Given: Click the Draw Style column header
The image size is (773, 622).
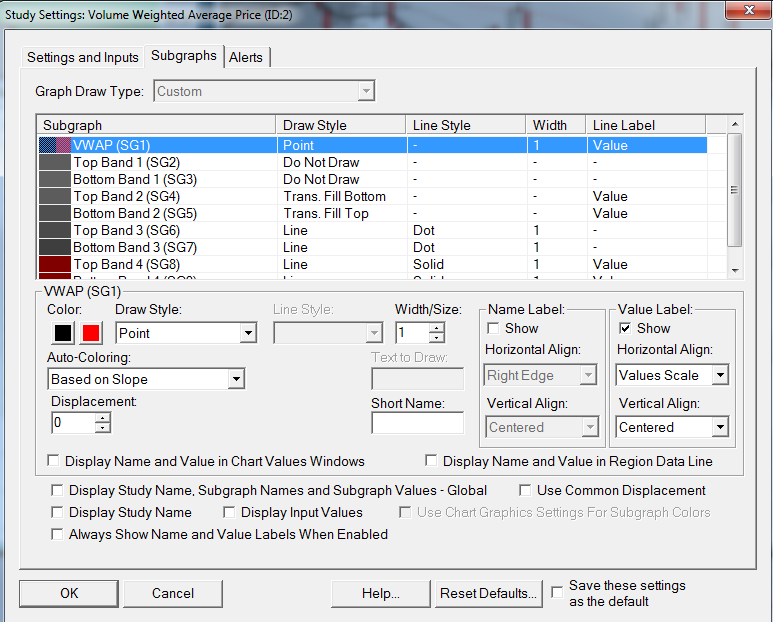Looking at the screenshot, I should click(341, 125).
